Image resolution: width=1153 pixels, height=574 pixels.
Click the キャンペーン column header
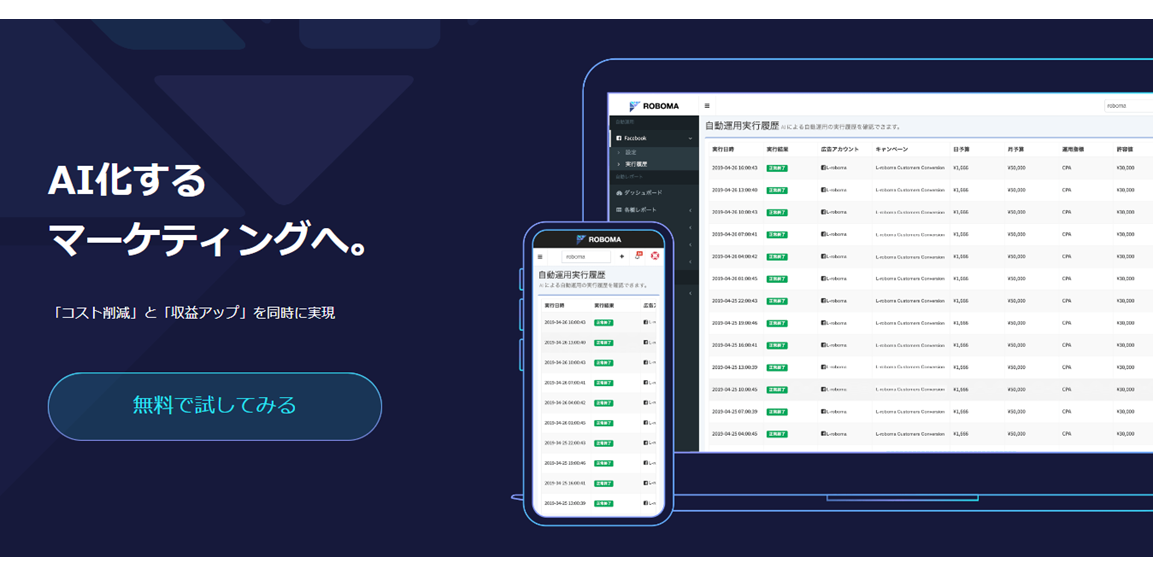pos(891,149)
